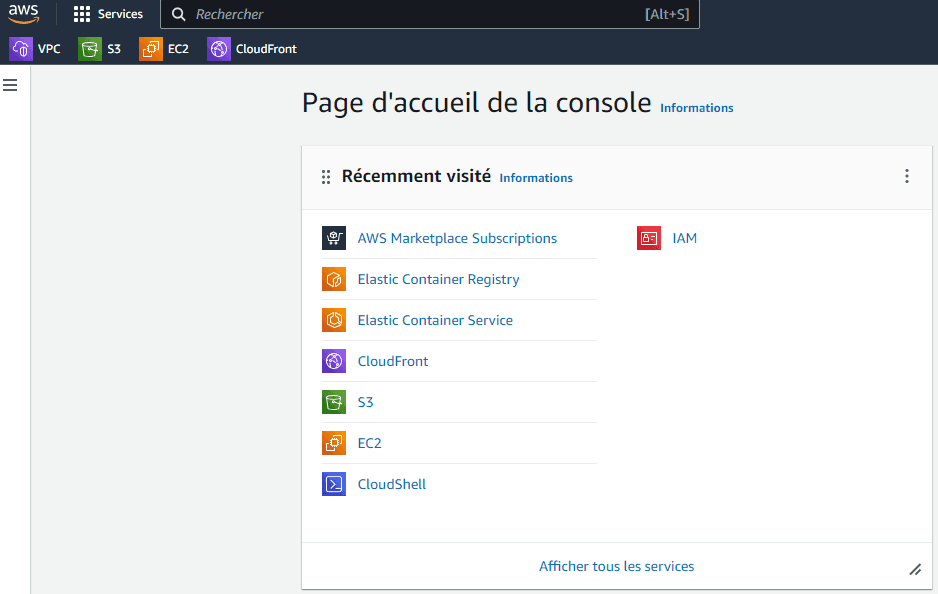Click the Récemment visité heading

point(416,176)
